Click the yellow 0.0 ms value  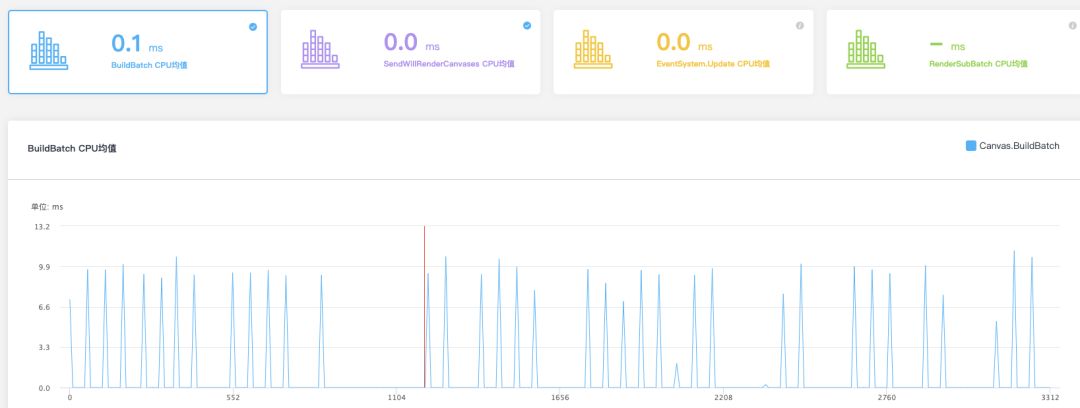tap(685, 43)
